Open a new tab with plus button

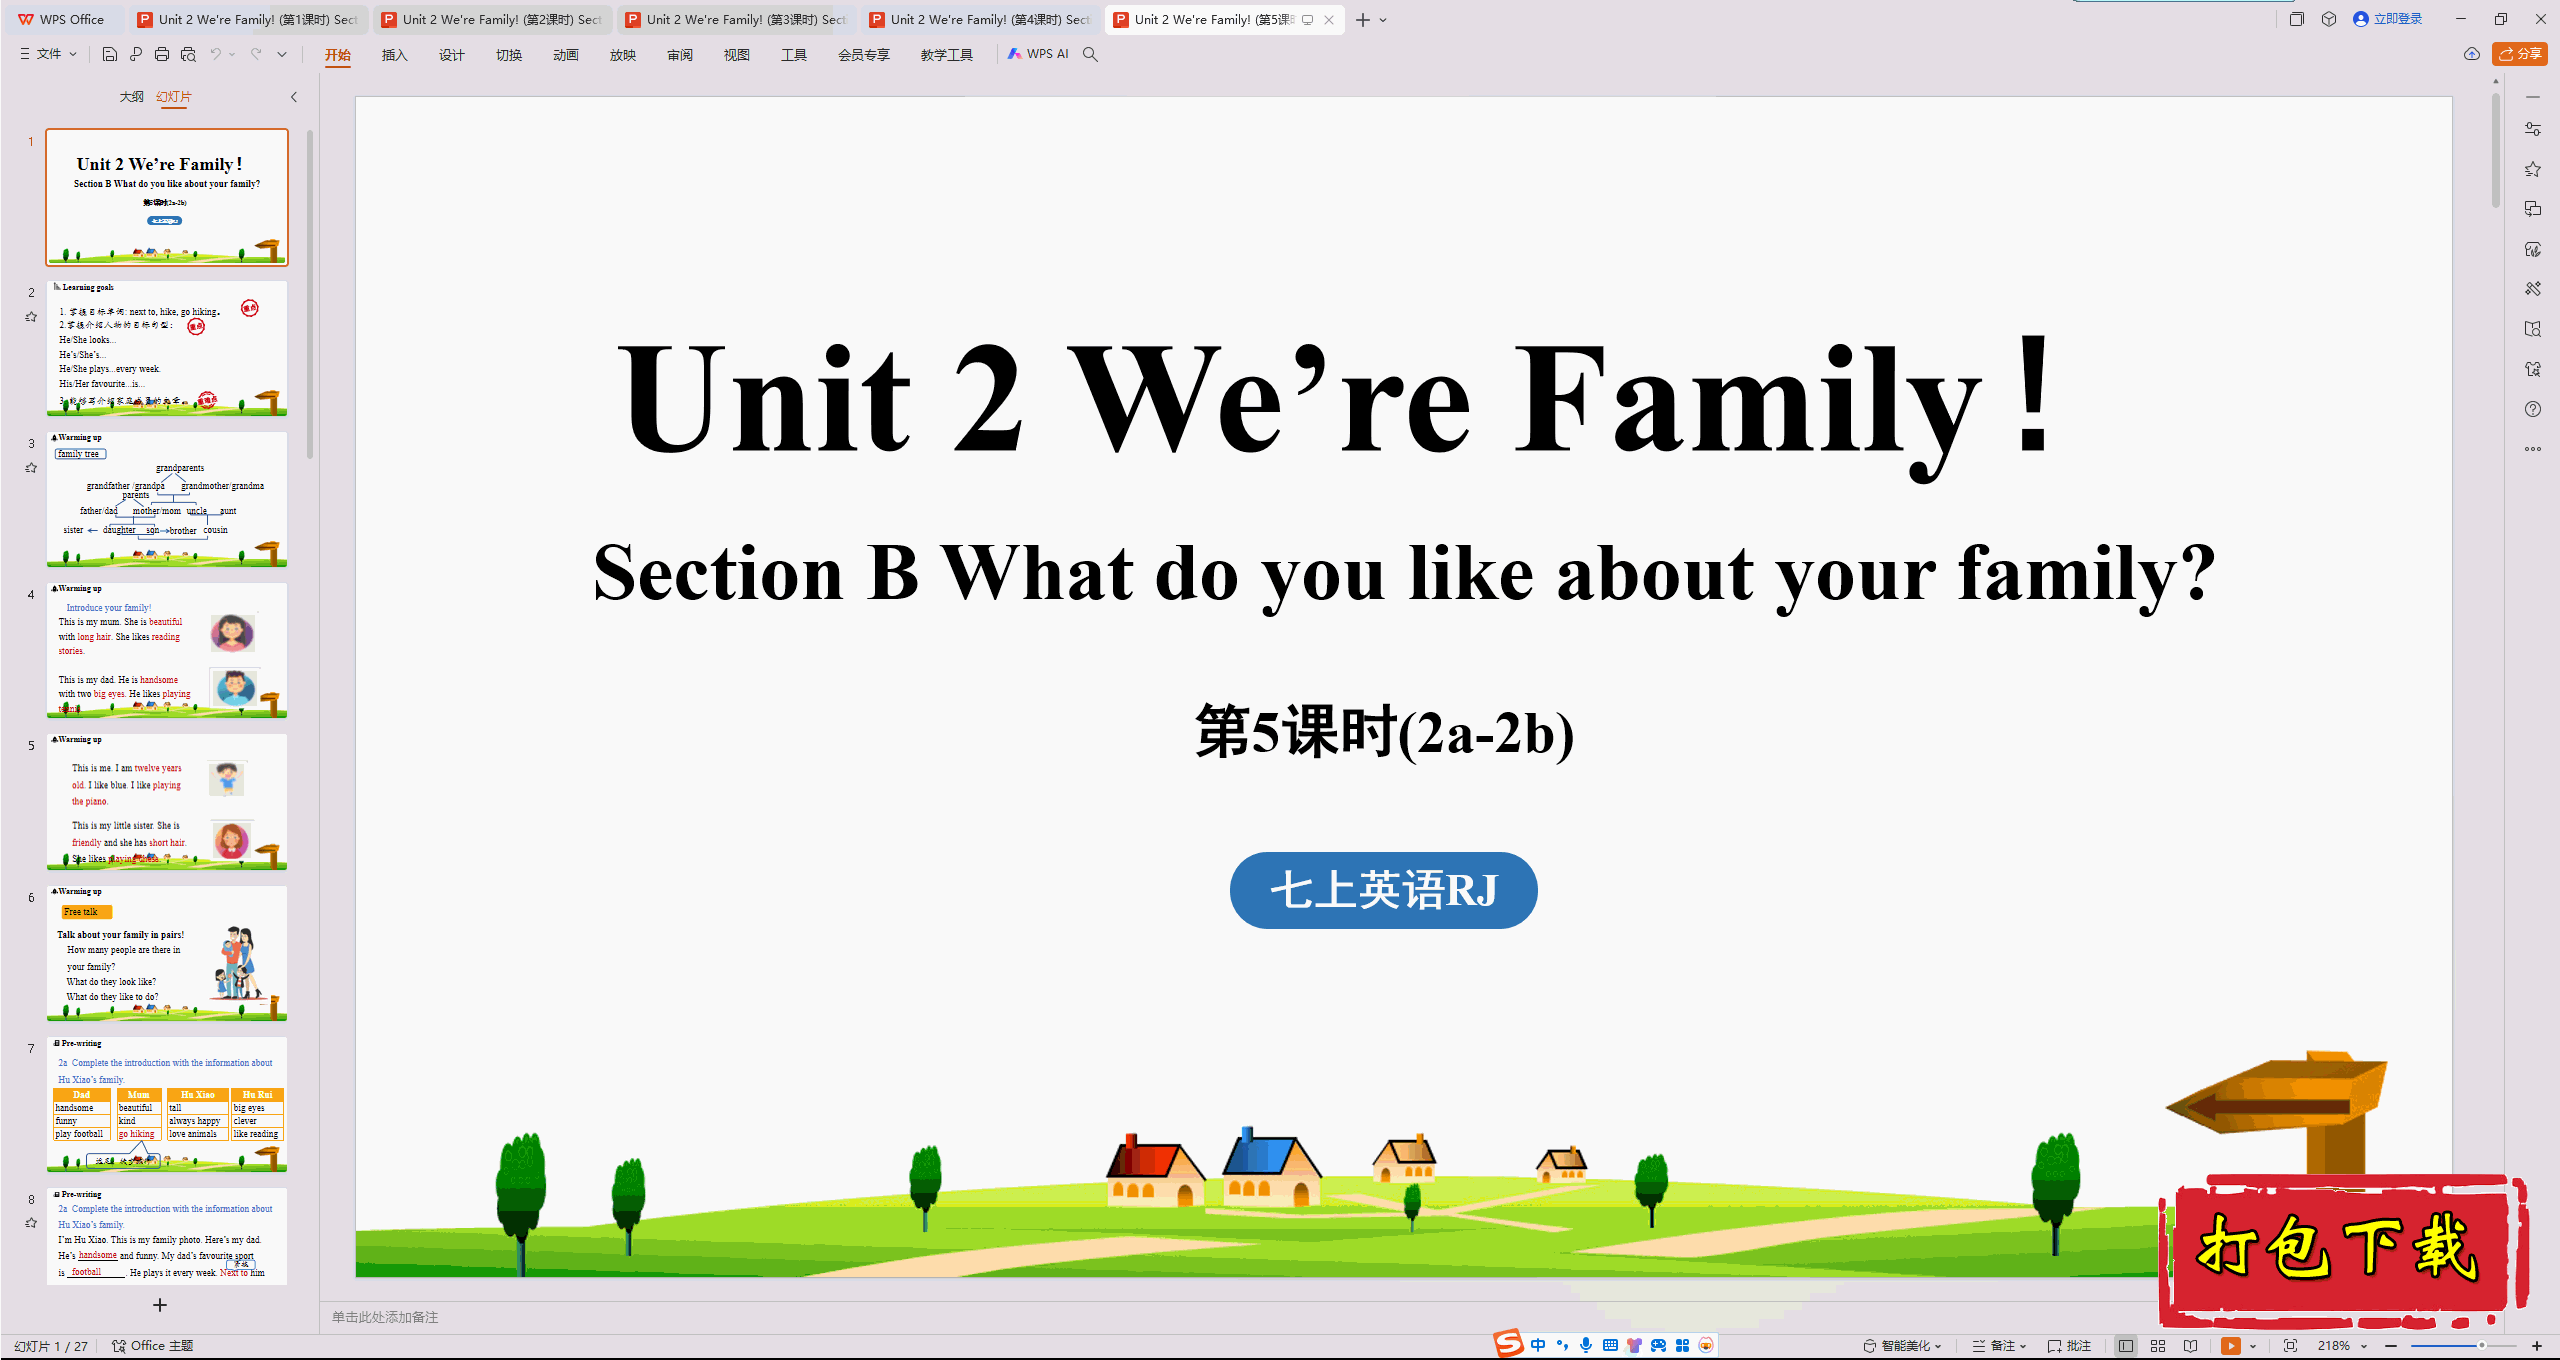click(1362, 20)
